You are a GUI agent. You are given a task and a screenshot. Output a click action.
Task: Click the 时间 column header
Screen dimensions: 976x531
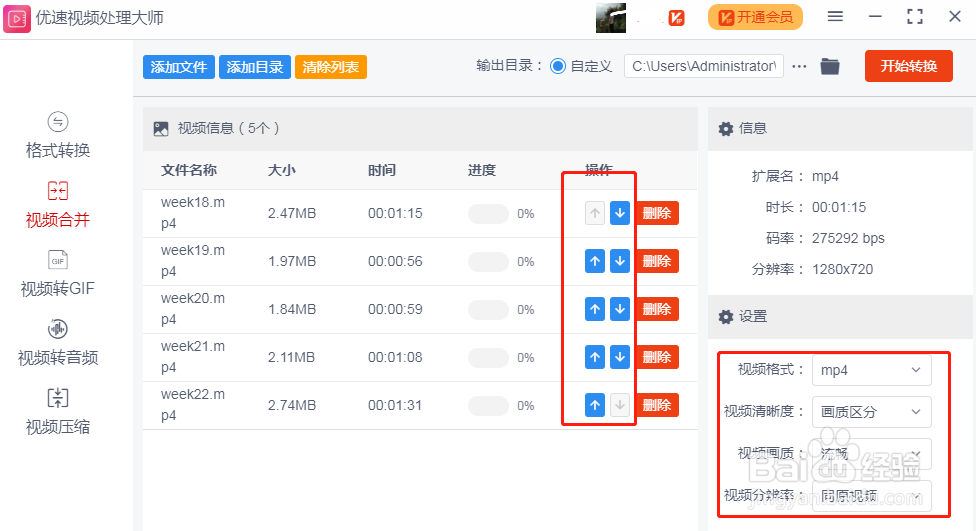pyautogui.click(x=382, y=171)
